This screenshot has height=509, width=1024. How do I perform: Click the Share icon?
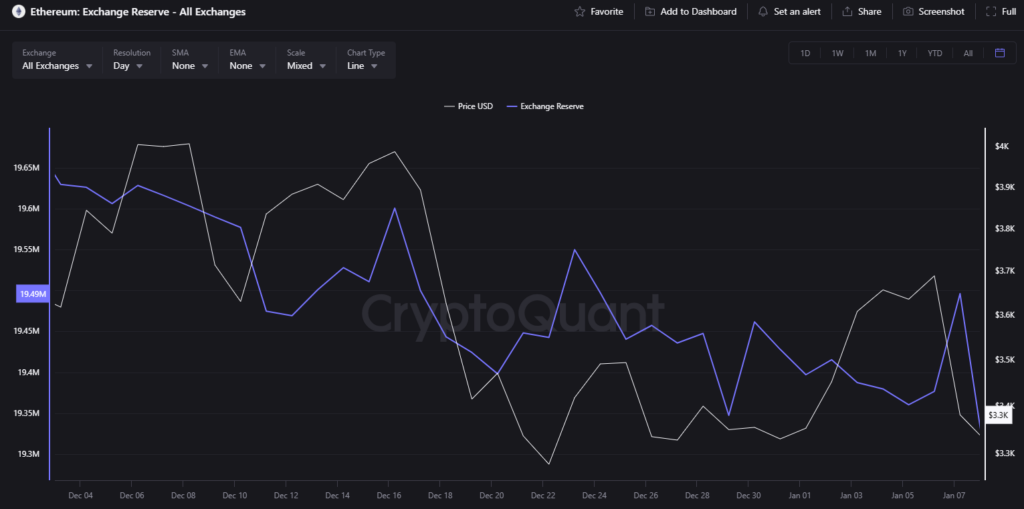click(x=848, y=12)
